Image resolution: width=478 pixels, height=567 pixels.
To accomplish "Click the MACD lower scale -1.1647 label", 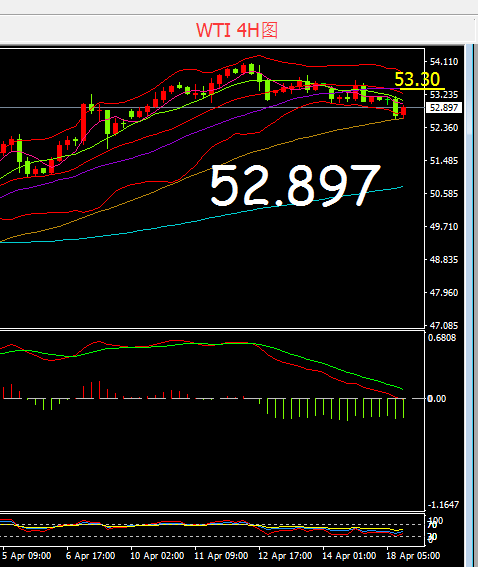I will coord(443,504).
